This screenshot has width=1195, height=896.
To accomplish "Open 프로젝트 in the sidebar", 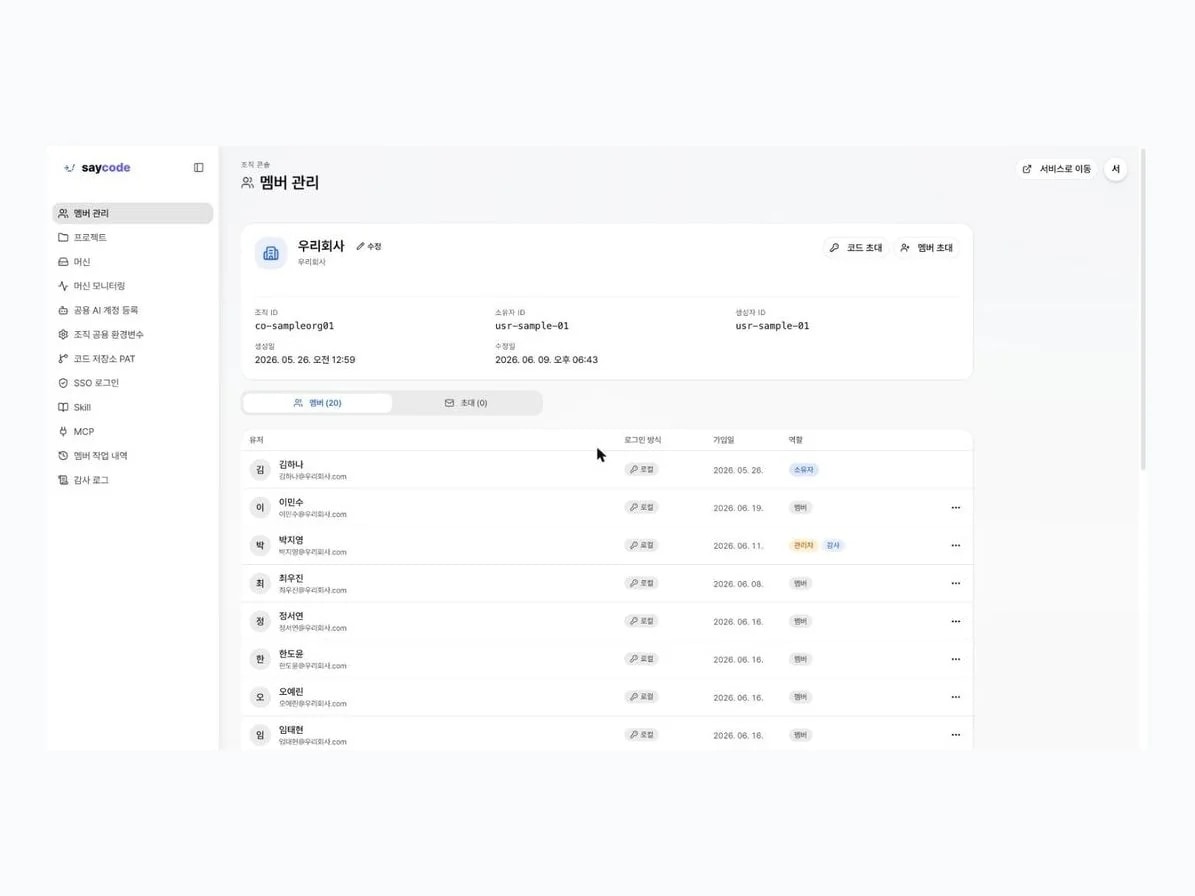I will [133, 238].
